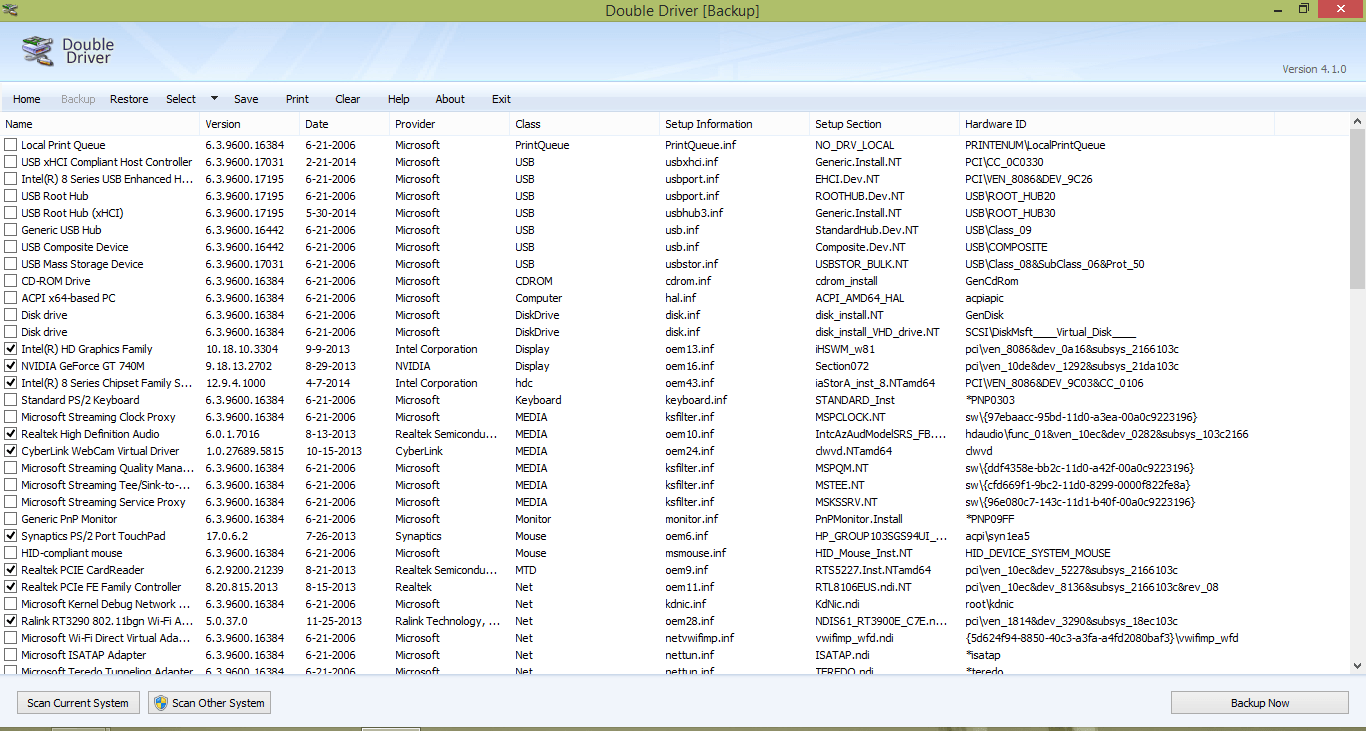This screenshot has height=731, width=1366.
Task: Click the MTD class cell
Action: tap(526, 570)
